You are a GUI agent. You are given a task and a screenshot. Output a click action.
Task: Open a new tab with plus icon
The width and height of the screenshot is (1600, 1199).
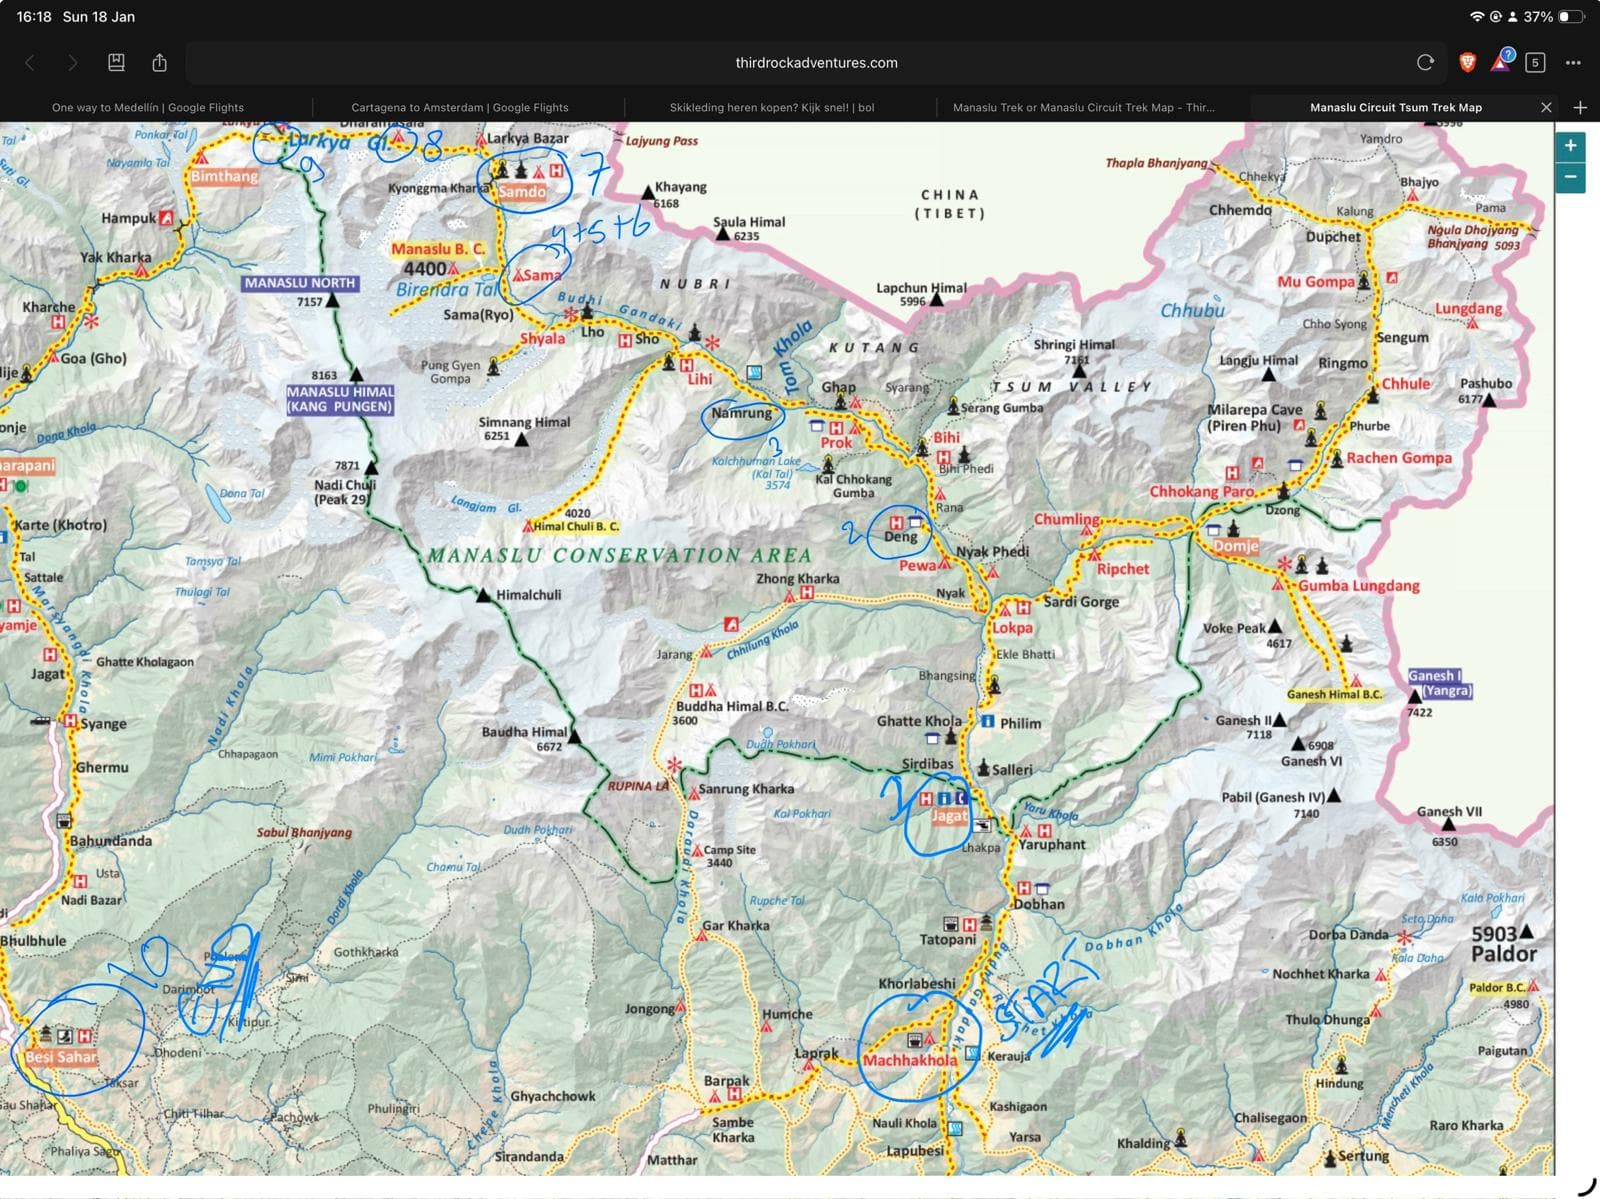(x=1580, y=107)
